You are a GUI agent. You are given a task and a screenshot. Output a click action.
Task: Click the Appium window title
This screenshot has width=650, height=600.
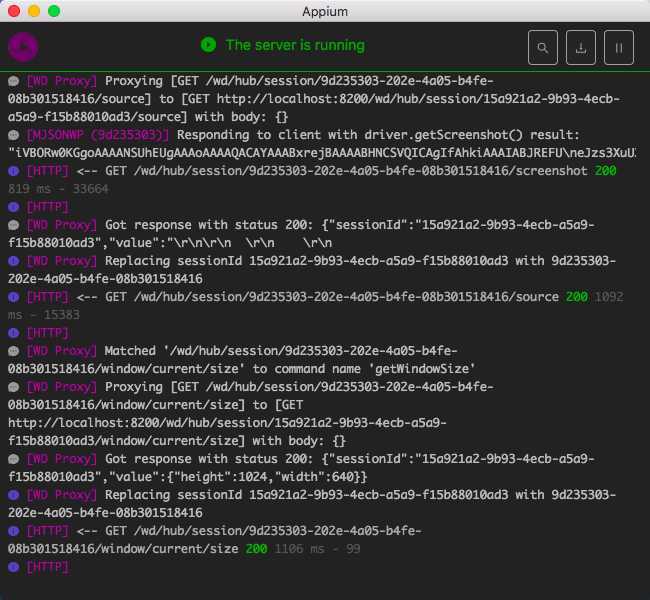[x=325, y=11]
